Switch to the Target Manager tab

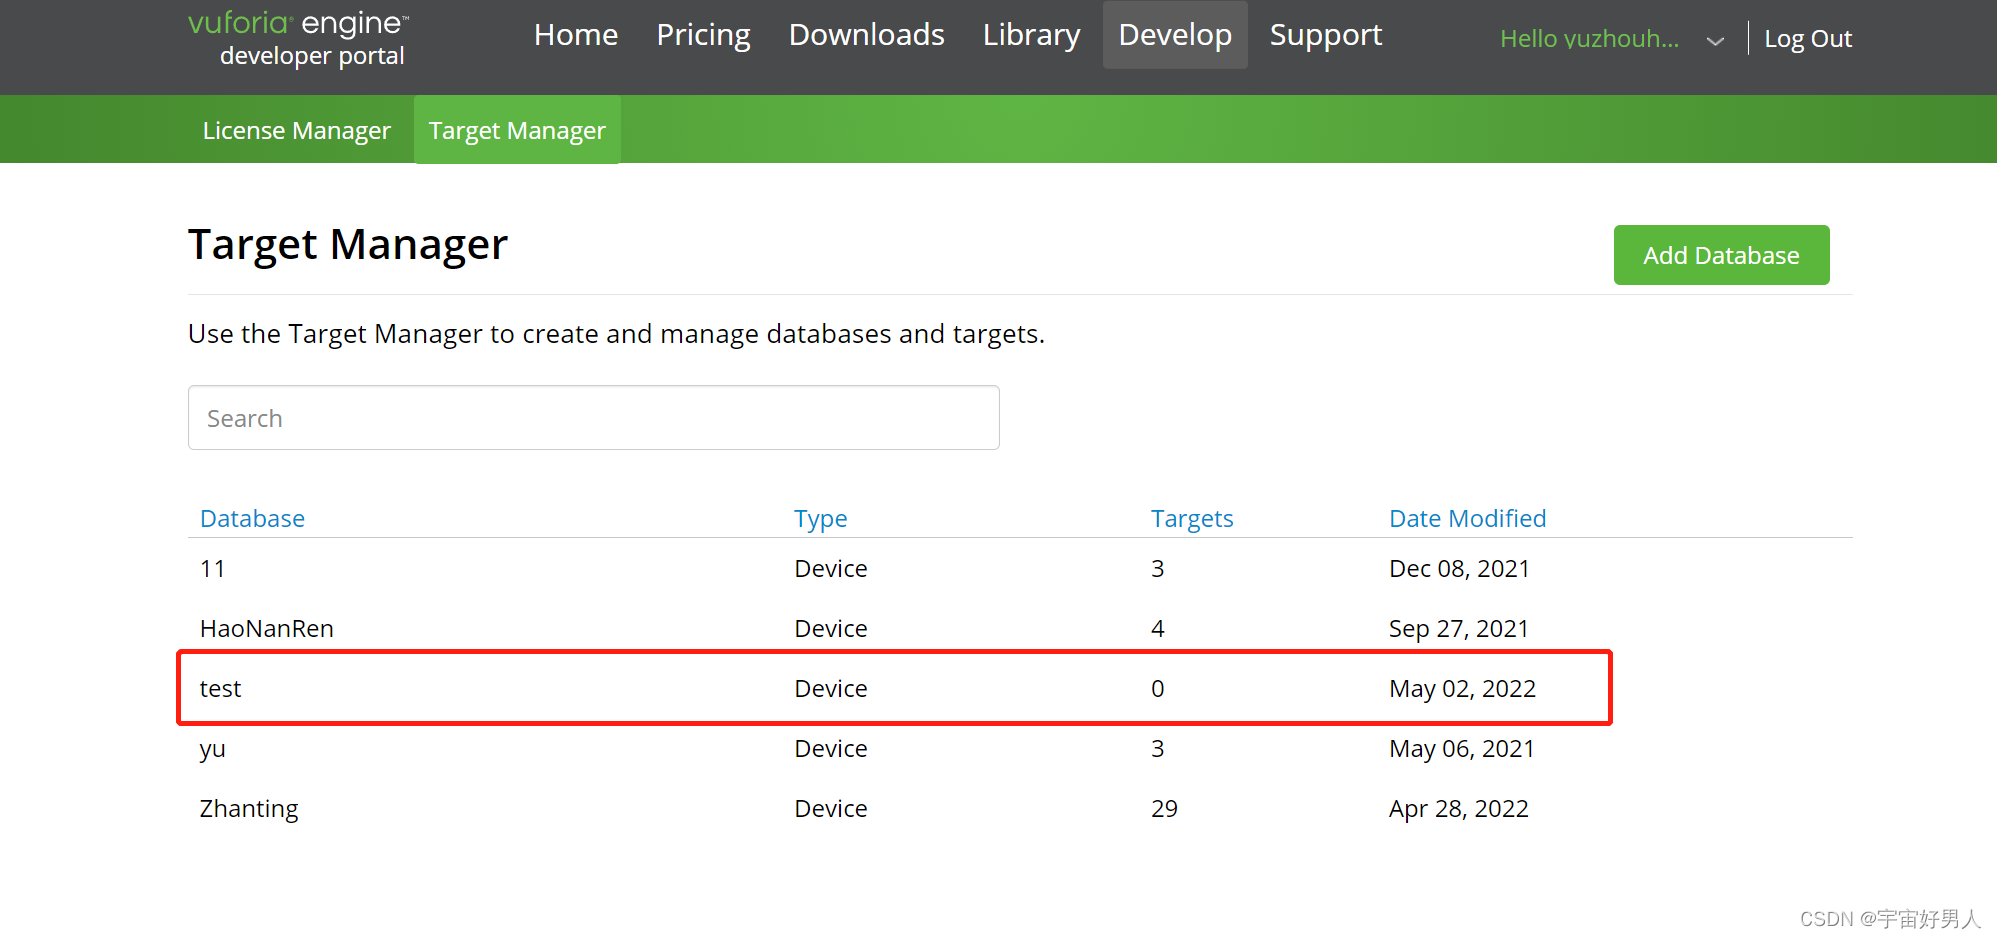point(517,130)
